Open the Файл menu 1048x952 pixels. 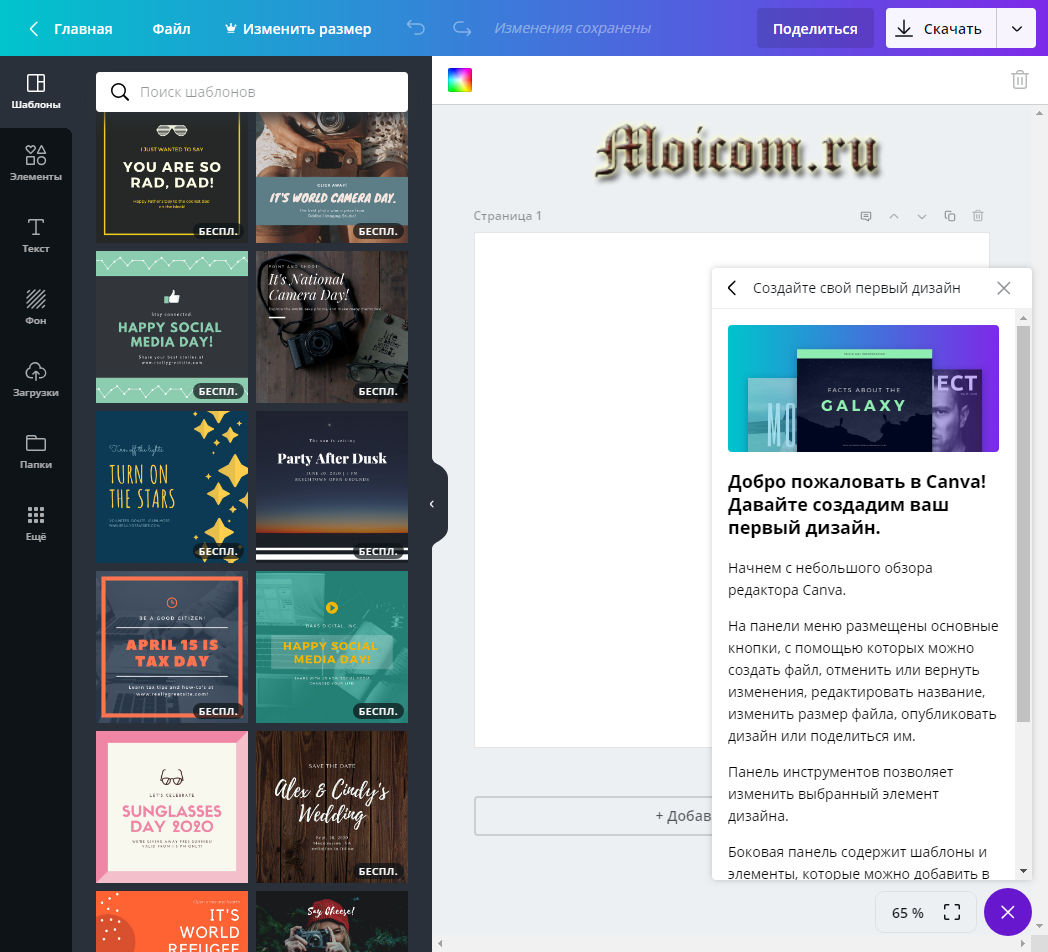click(x=171, y=29)
